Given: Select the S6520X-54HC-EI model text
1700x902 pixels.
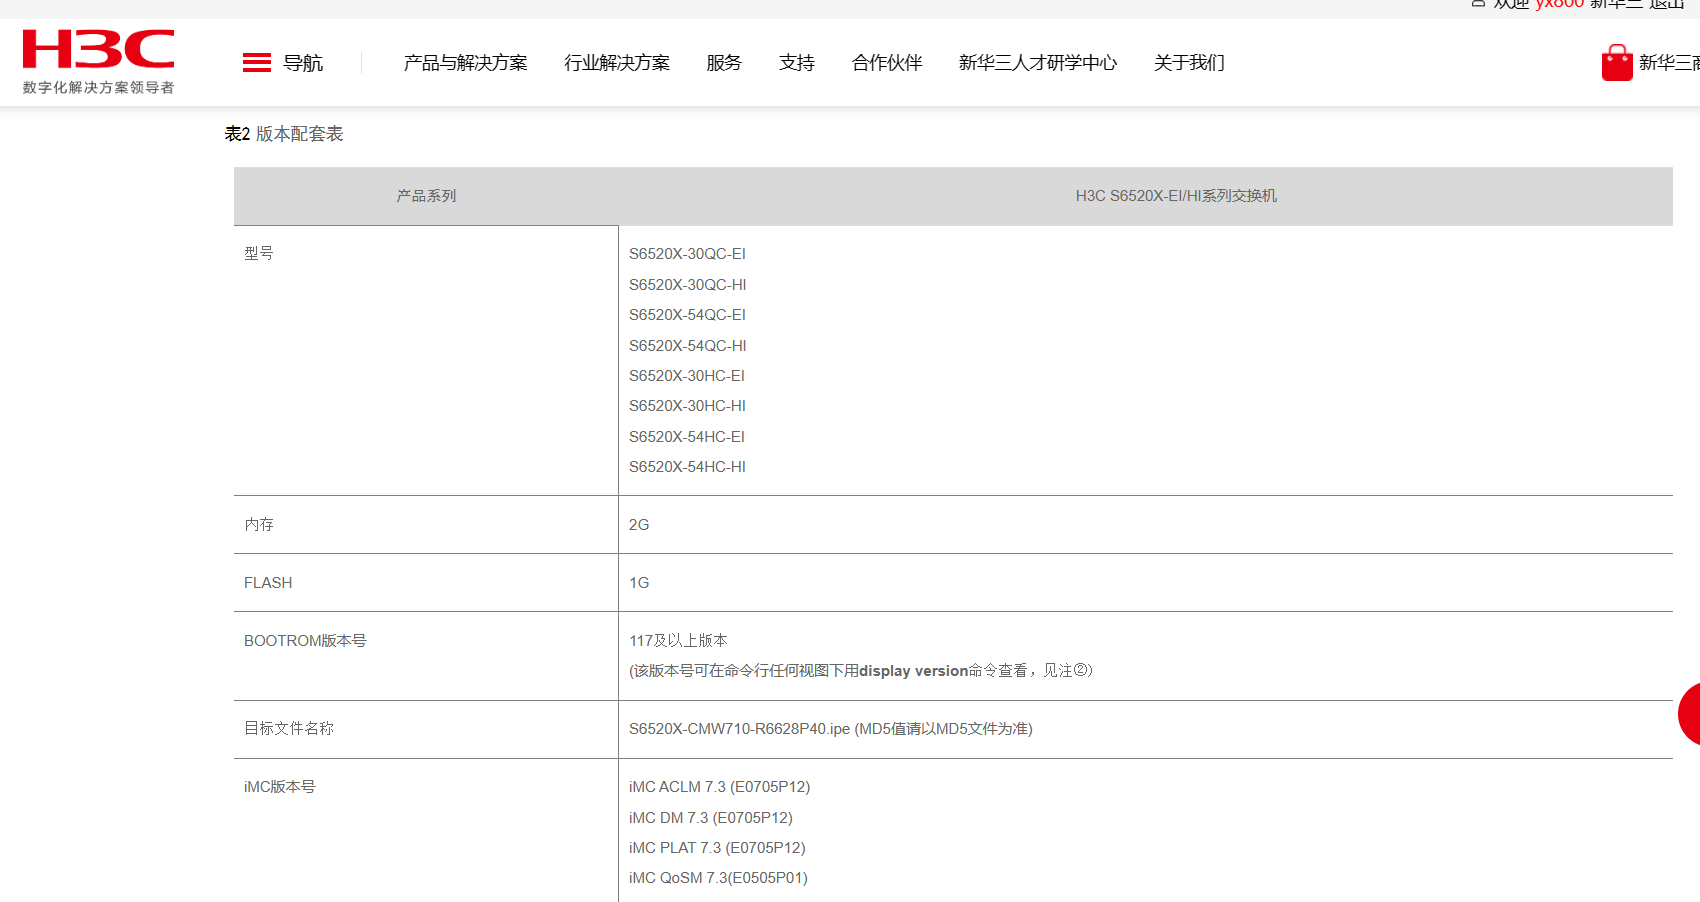Looking at the screenshot, I should click(687, 437).
